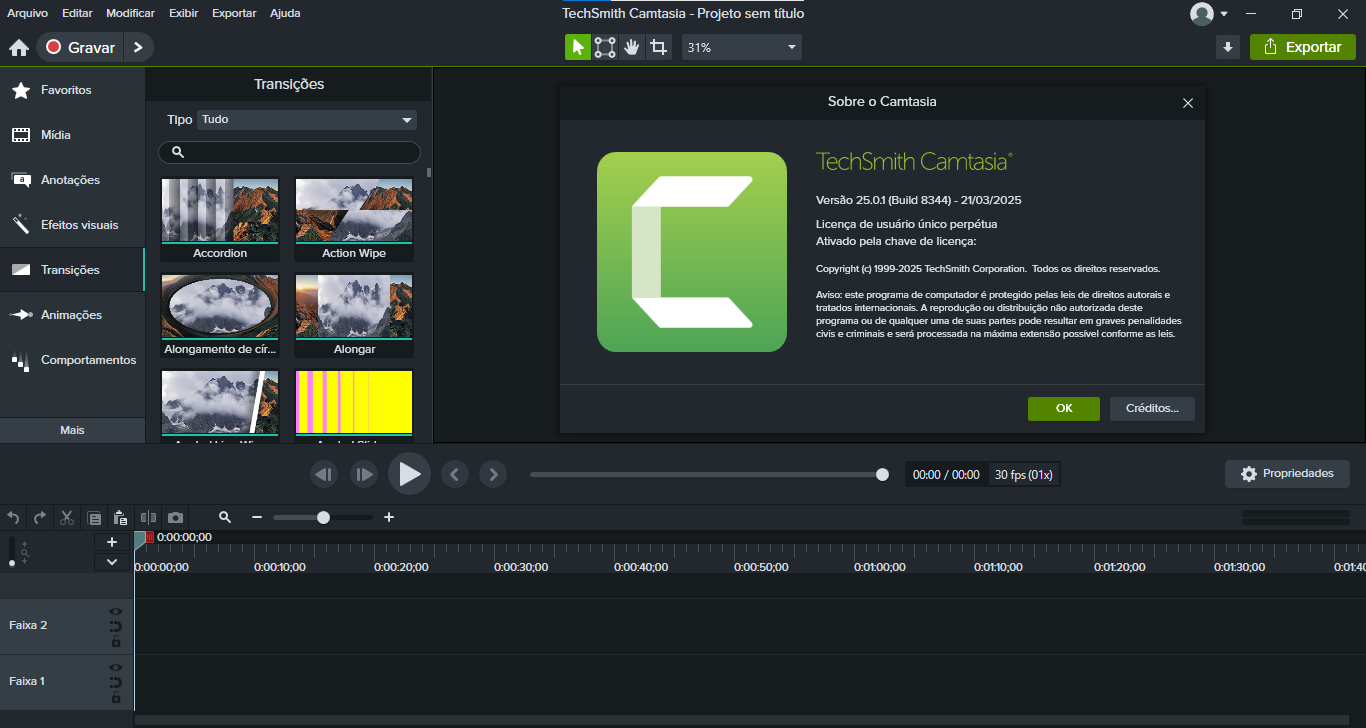The image size is (1366, 728).
Task: Open the canvas zoom 31% dropdown
Action: click(x=741, y=47)
